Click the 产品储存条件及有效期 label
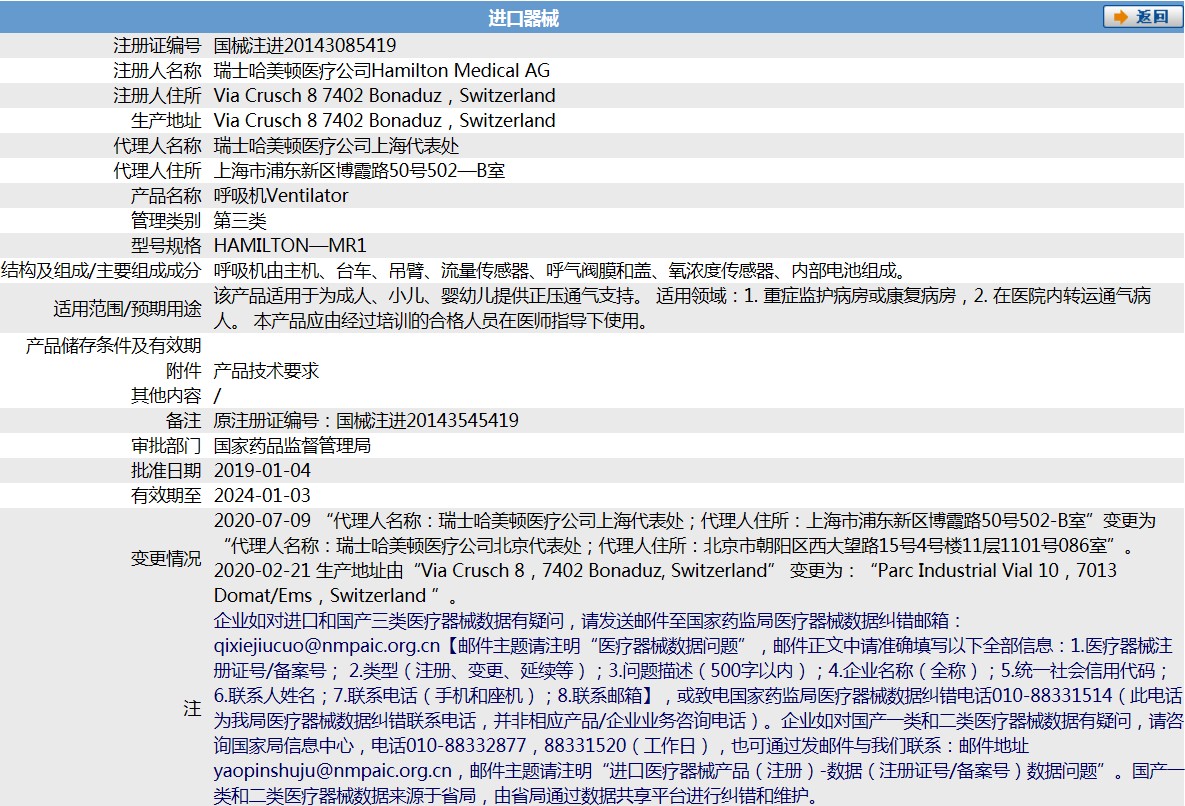This screenshot has height=806, width=1185. 113,345
